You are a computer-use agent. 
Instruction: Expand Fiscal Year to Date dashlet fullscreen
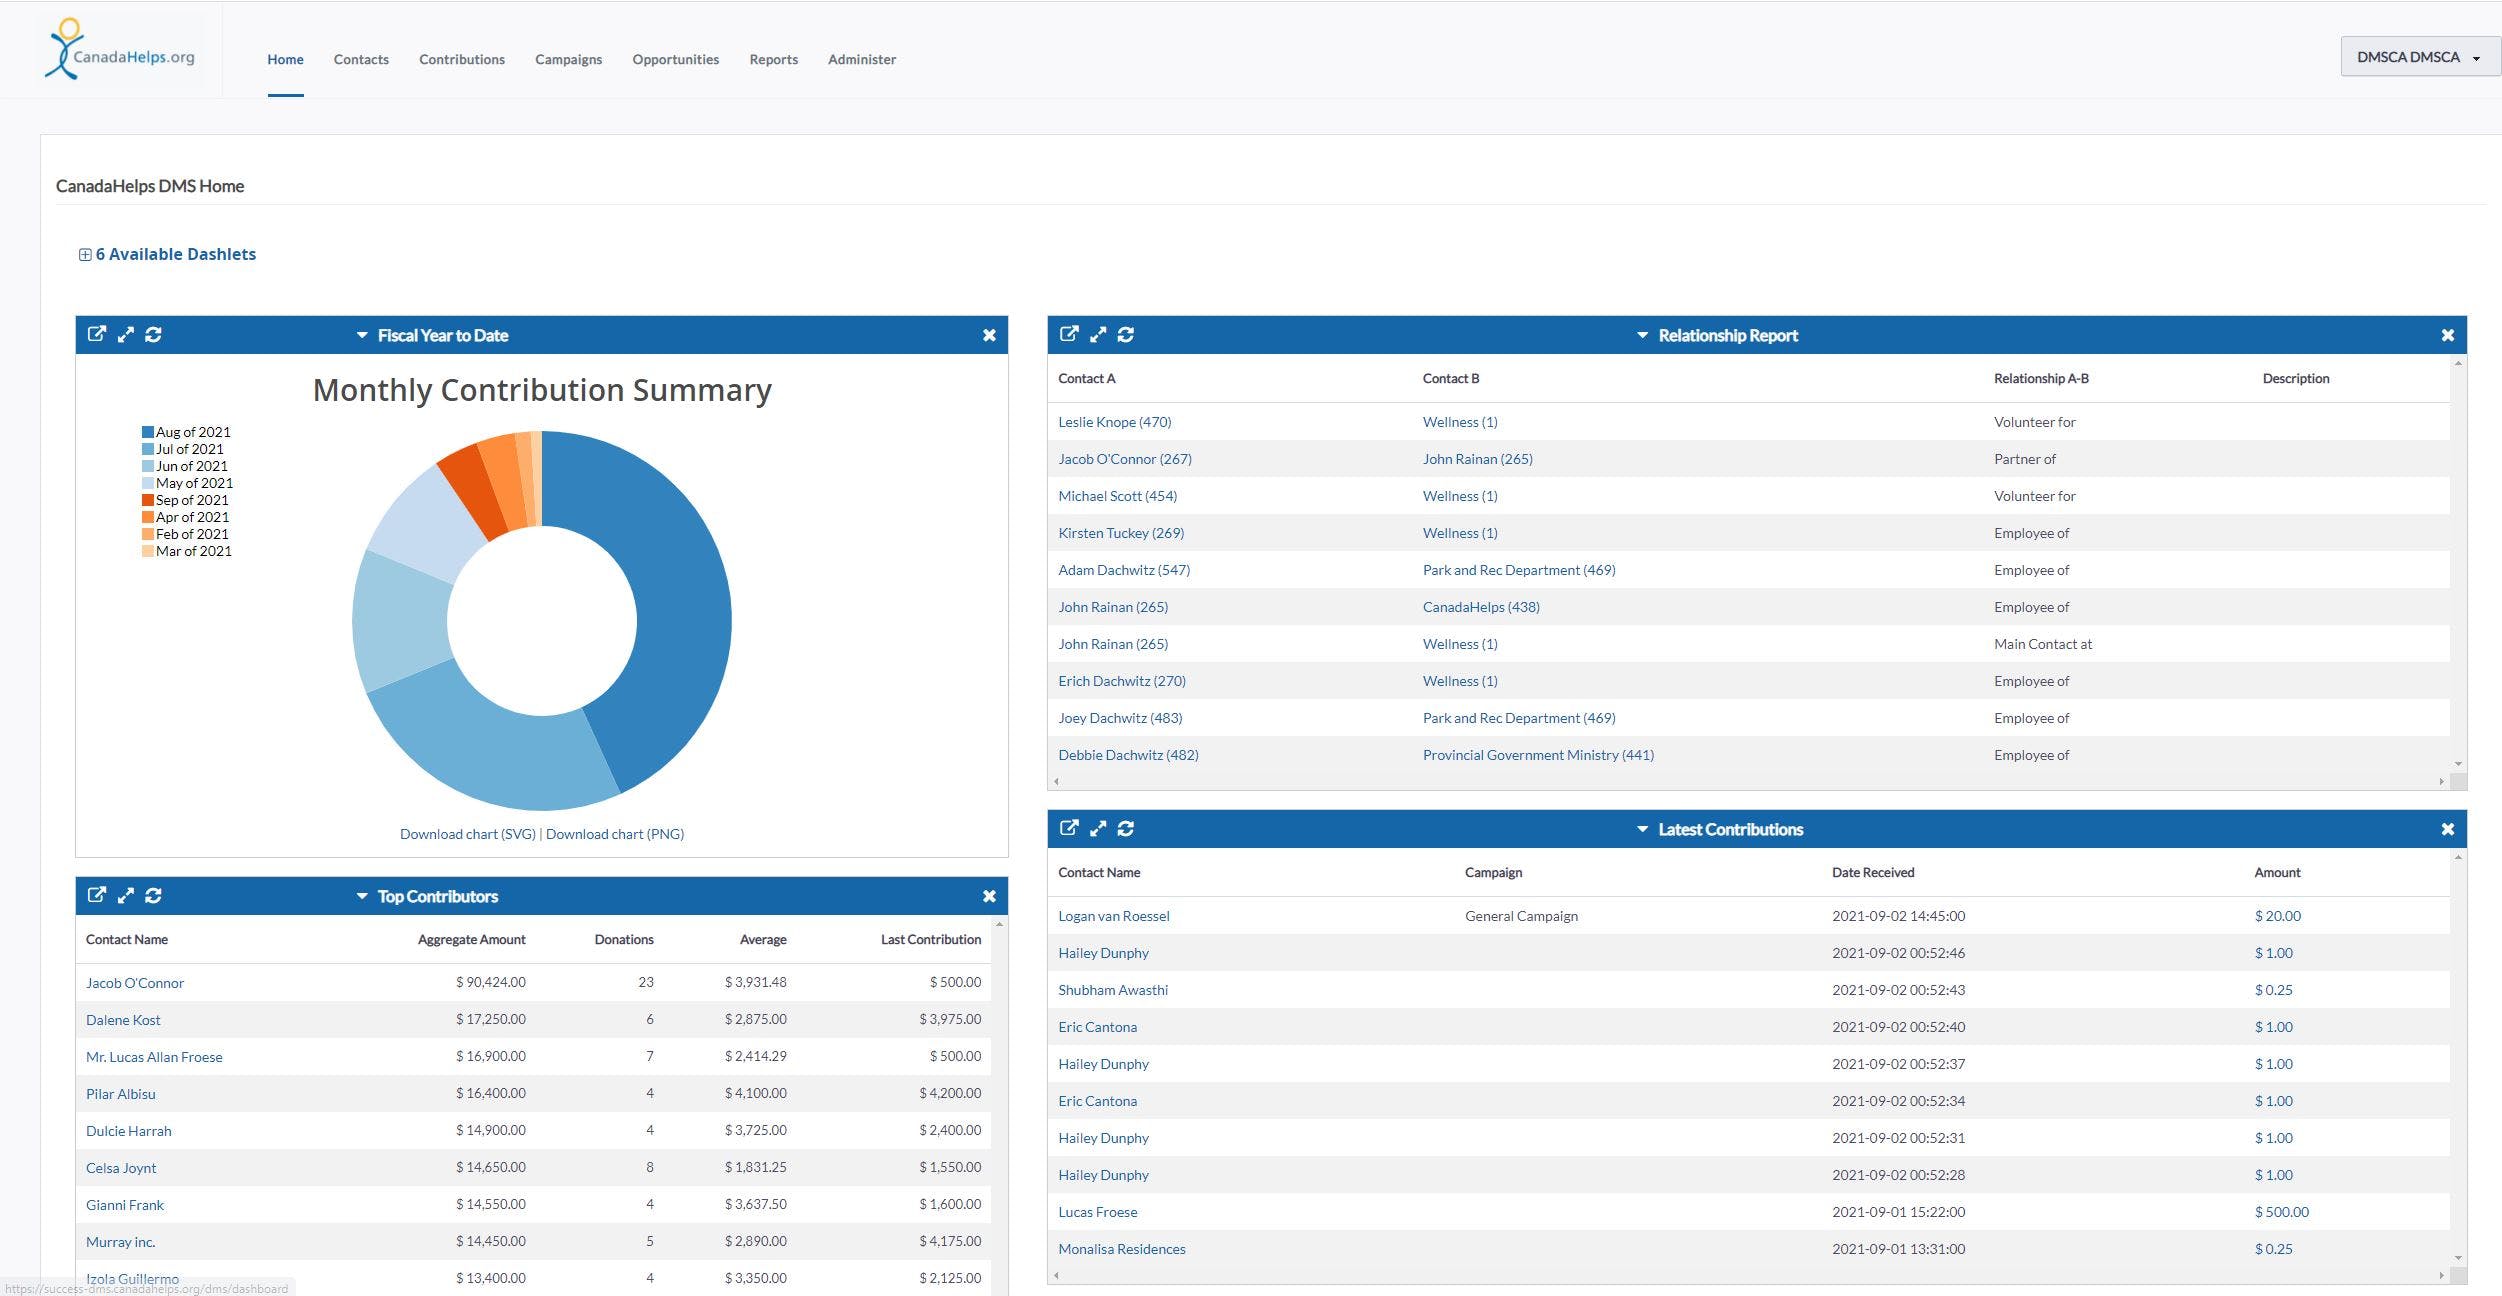[125, 334]
